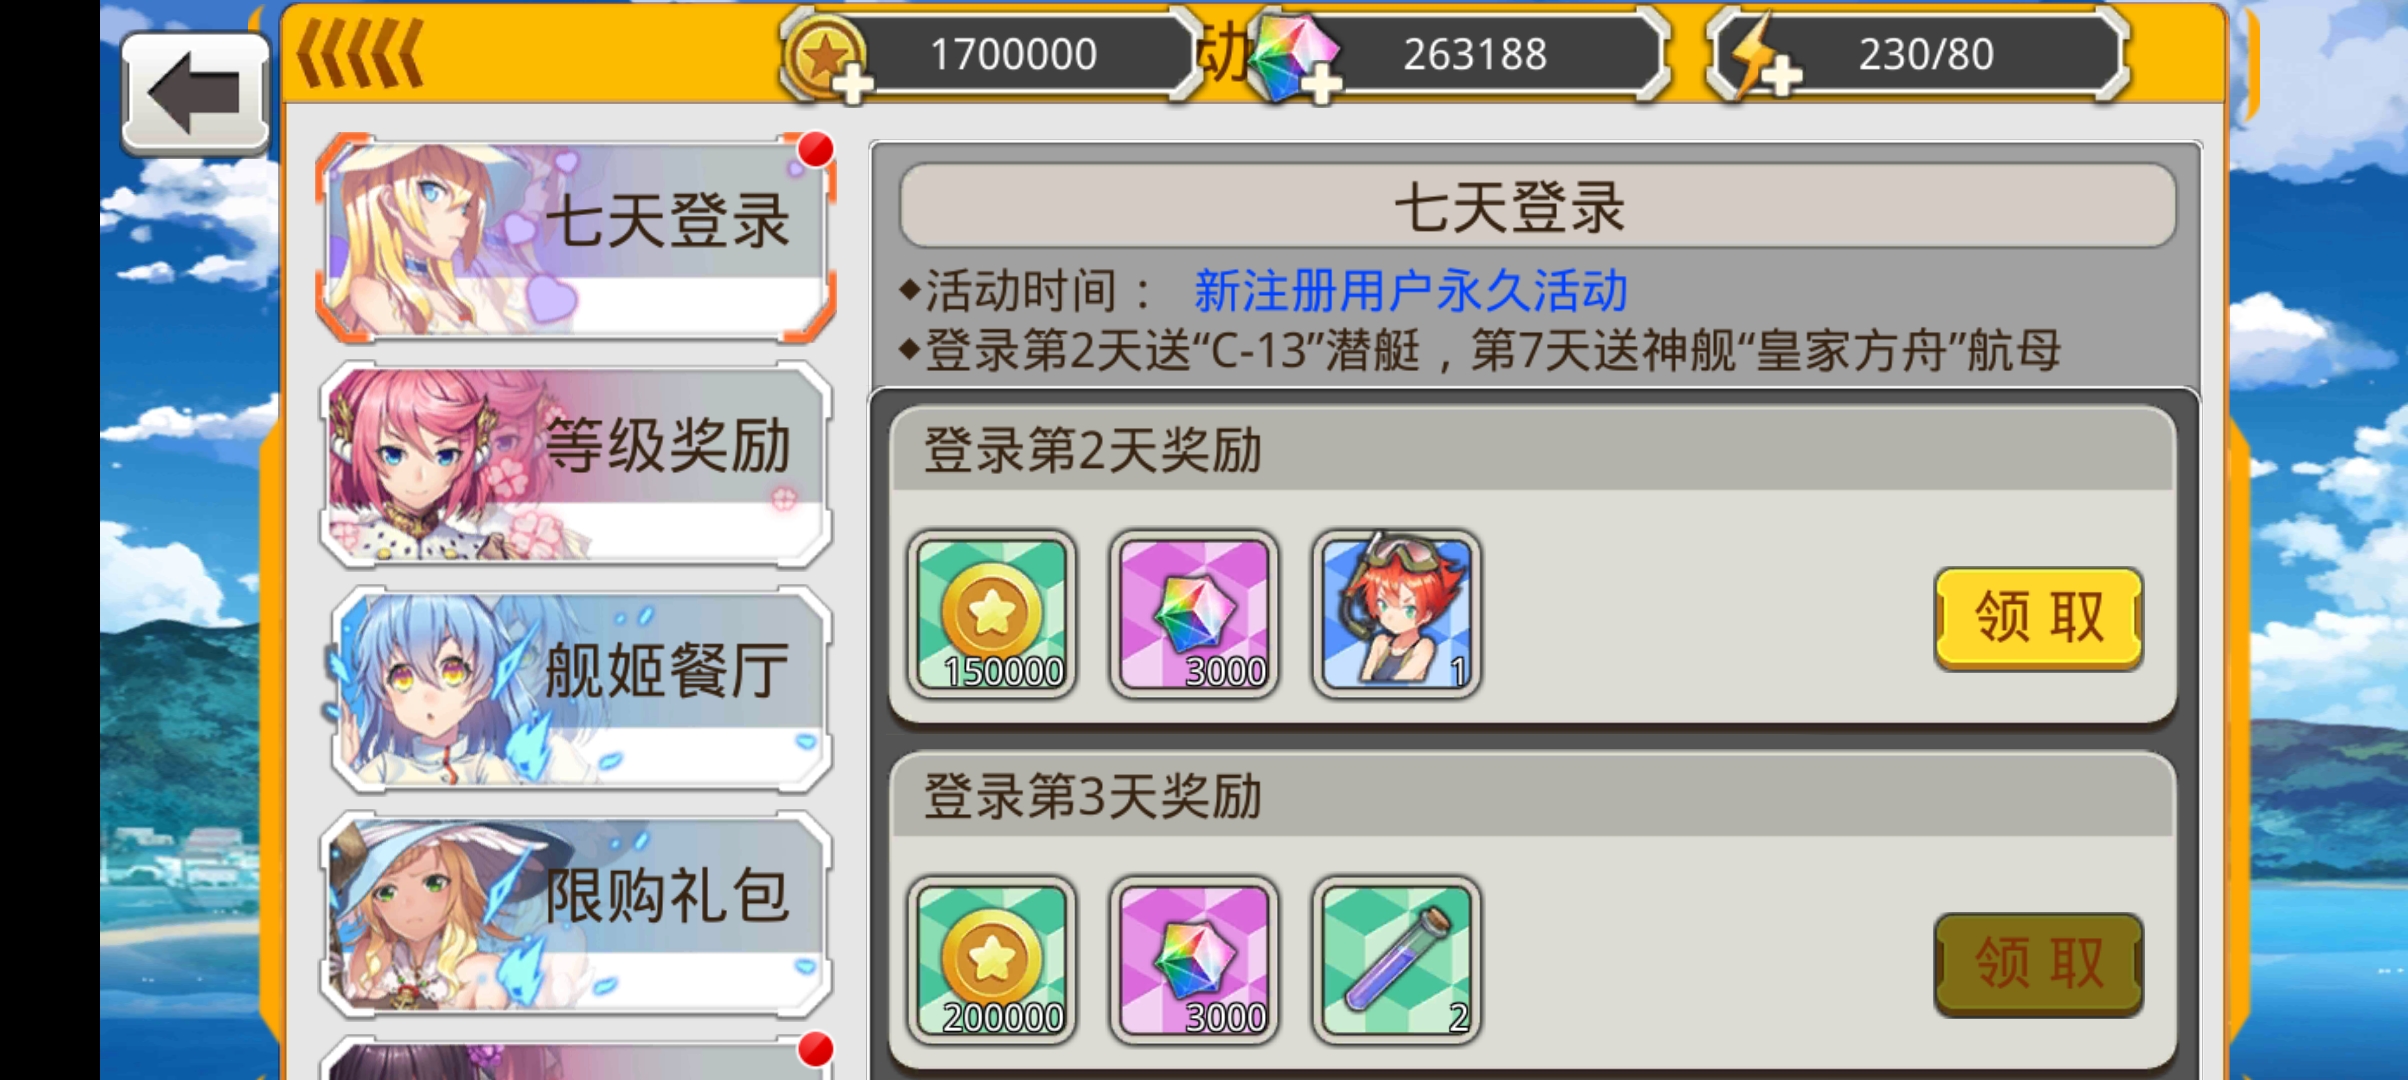Screen dimensions: 2408x1080
Task: Tap the C-13 submarine girl reward icon
Action: (1396, 615)
